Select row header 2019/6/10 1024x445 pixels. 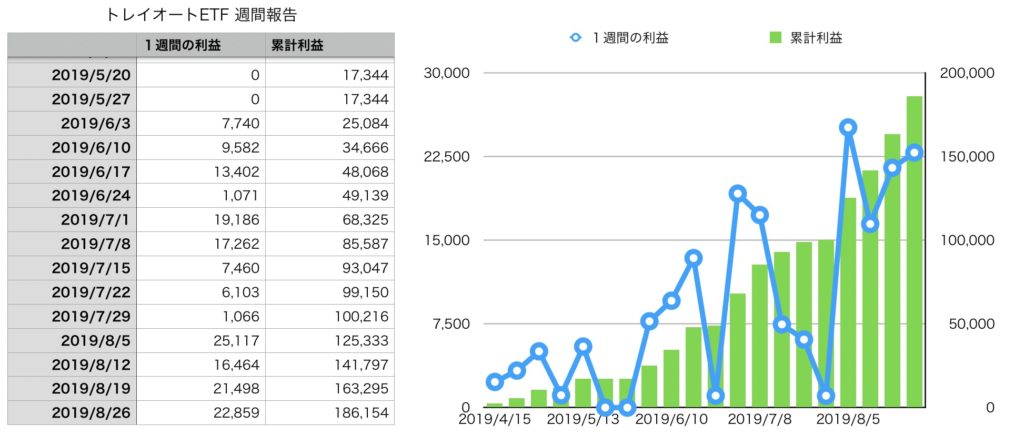tap(72, 148)
